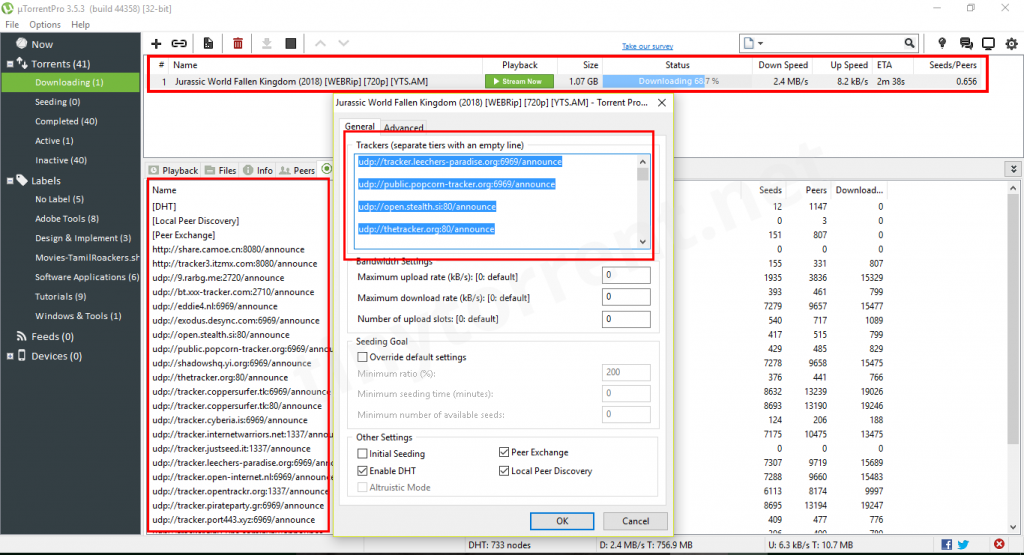Image resolution: width=1024 pixels, height=555 pixels.
Task: Select Completed (40) in sidebar
Action: coord(66,121)
